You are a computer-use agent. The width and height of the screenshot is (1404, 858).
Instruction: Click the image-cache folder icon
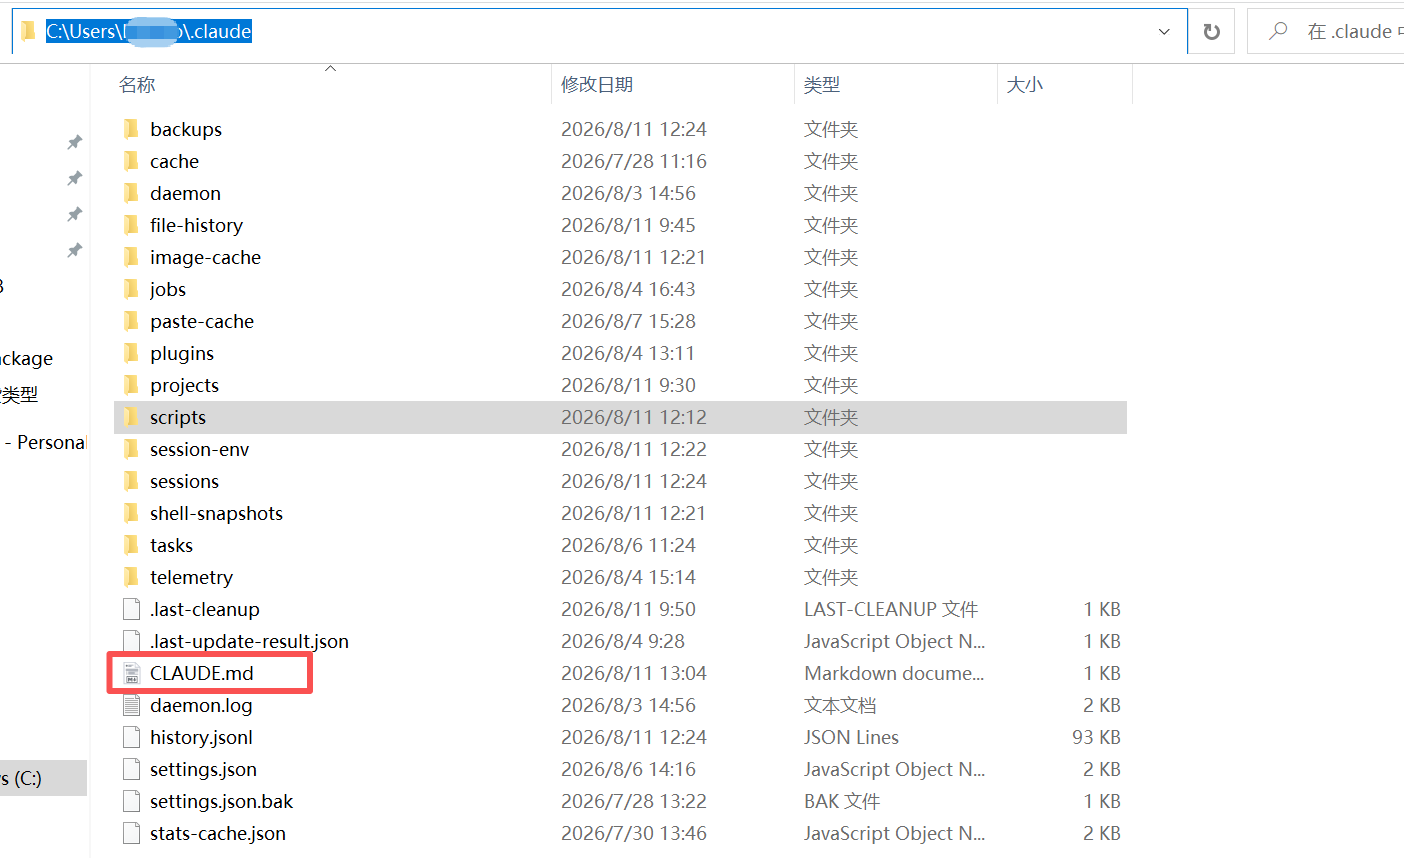click(131, 257)
